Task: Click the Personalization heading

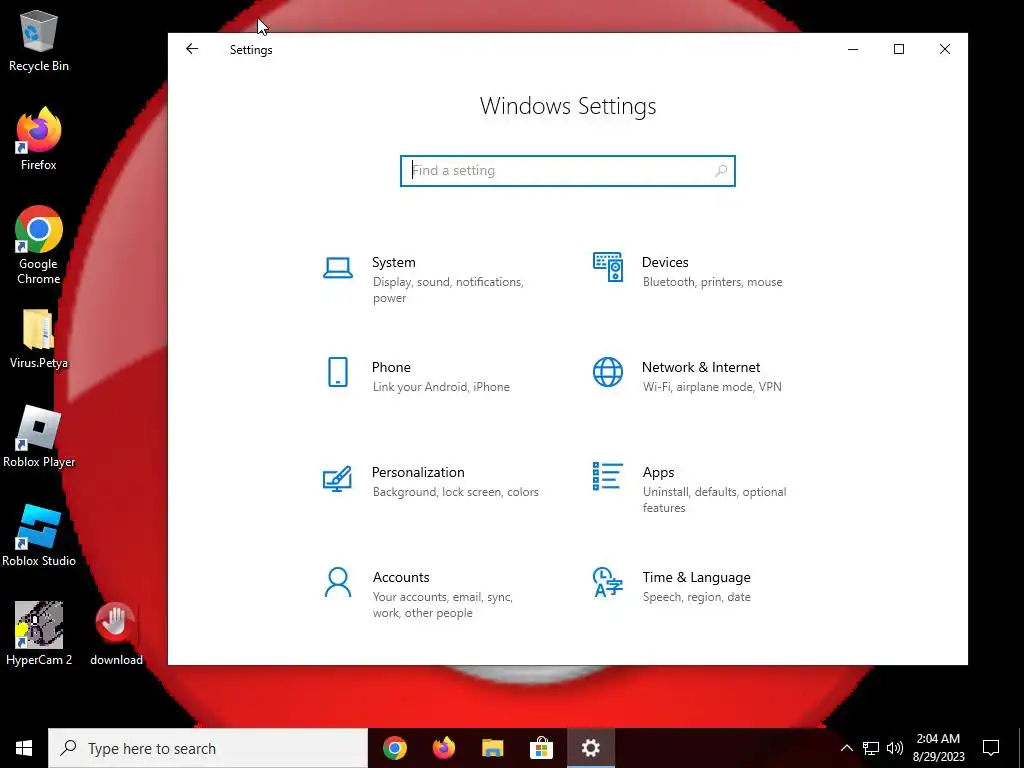Action: (418, 472)
